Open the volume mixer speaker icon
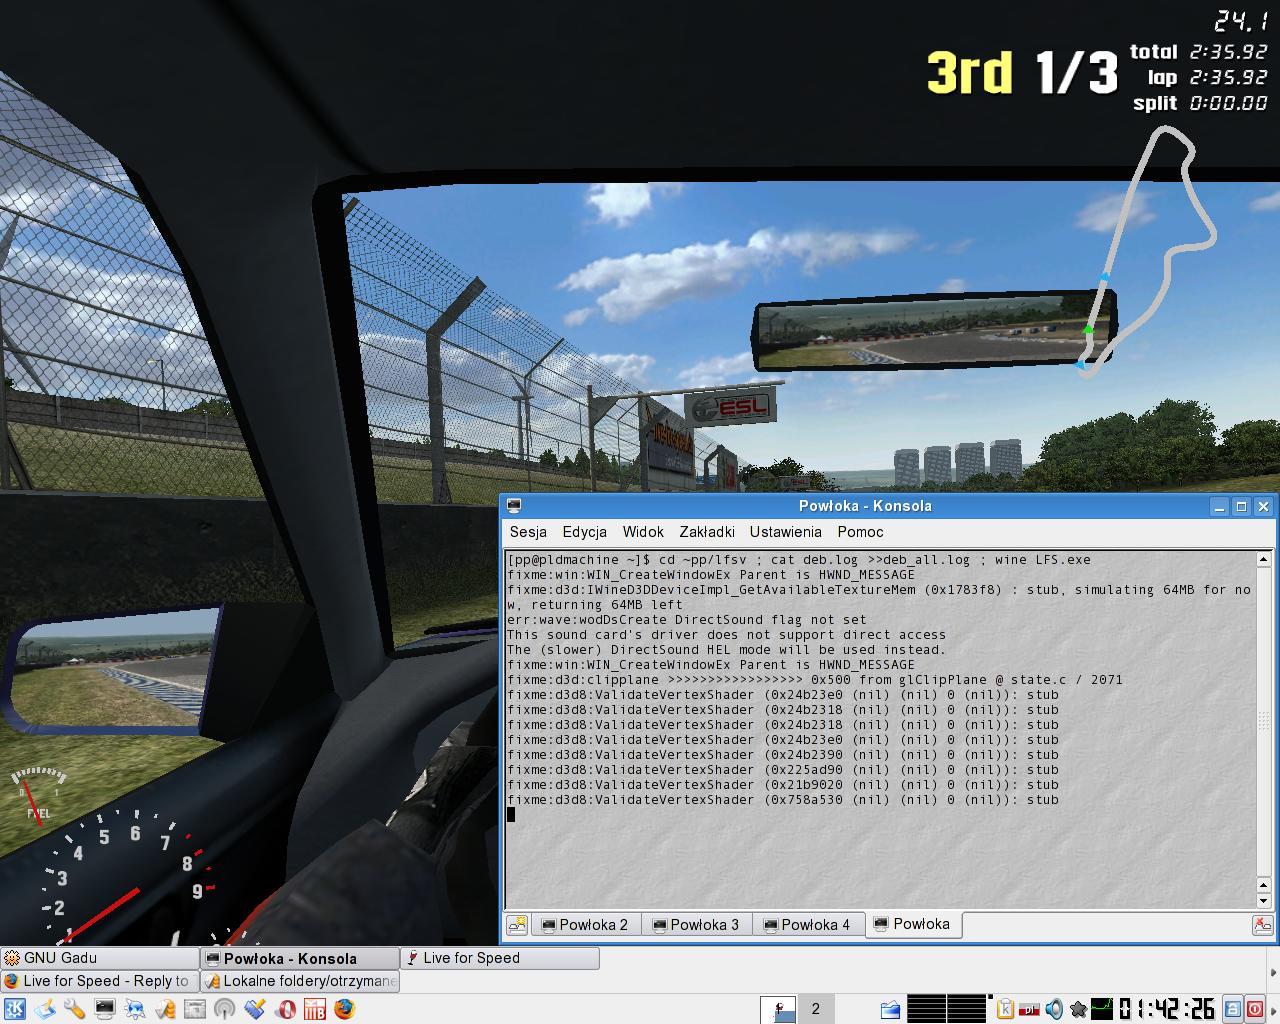The width and height of the screenshot is (1280, 1024). tap(1054, 1009)
